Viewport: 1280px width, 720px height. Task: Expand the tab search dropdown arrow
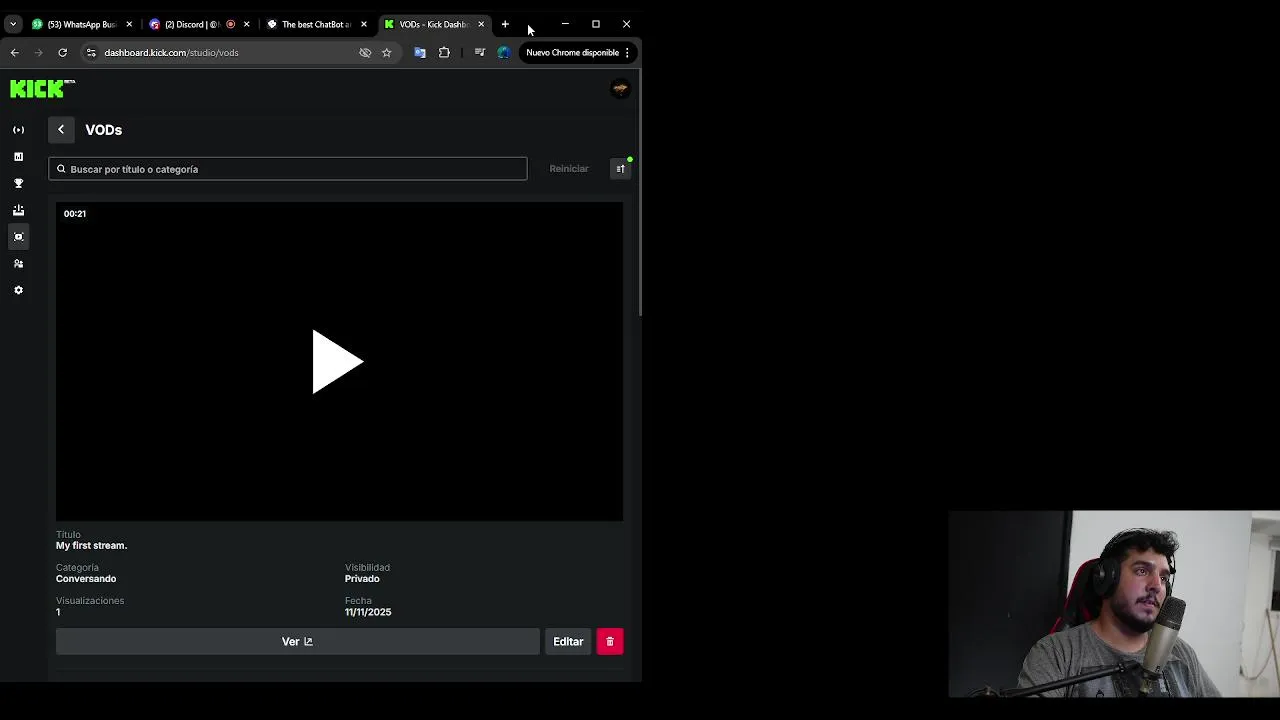point(12,24)
